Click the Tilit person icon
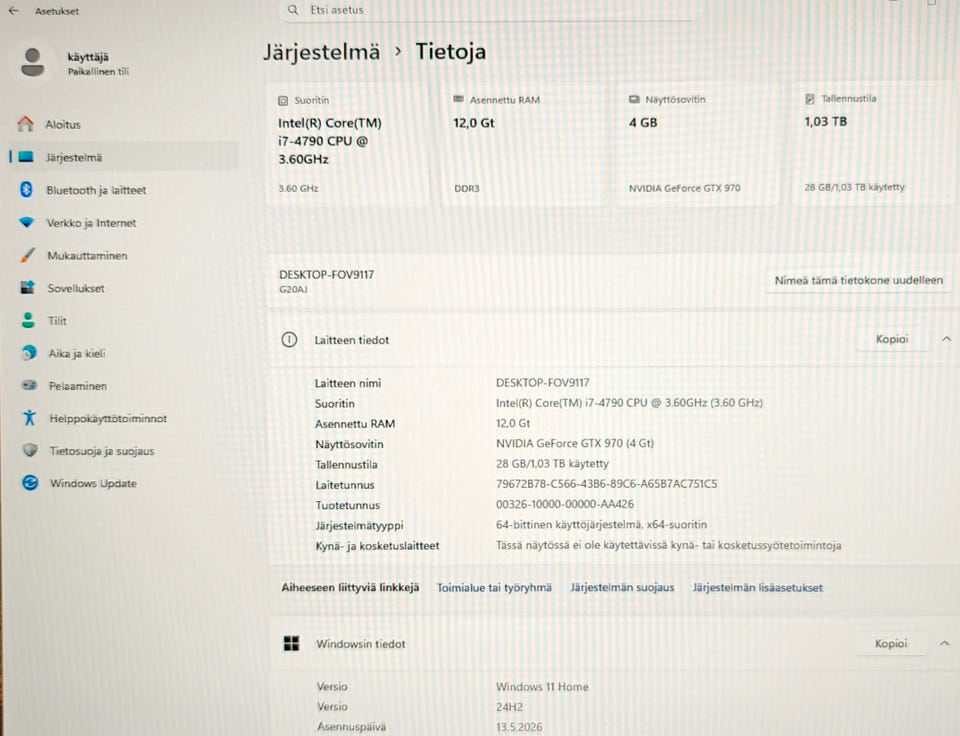Viewport: 960px width, 736px height. point(28,320)
